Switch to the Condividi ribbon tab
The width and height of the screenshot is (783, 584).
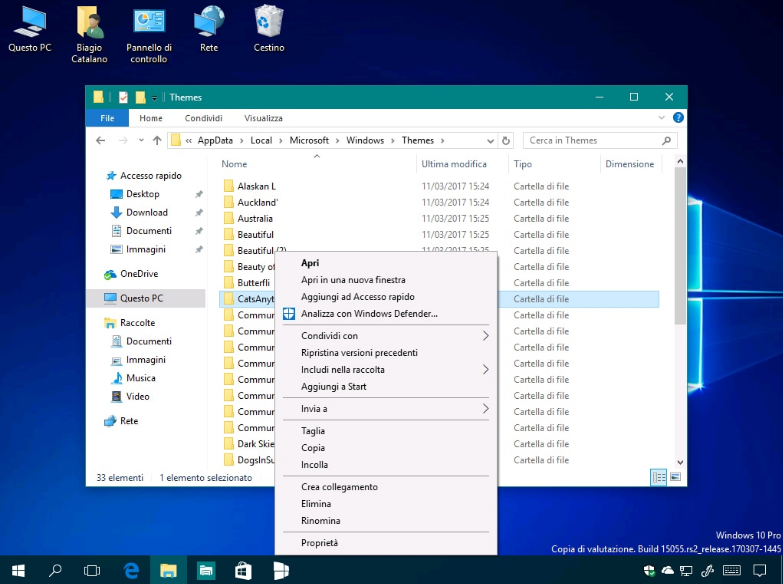pyautogui.click(x=203, y=118)
